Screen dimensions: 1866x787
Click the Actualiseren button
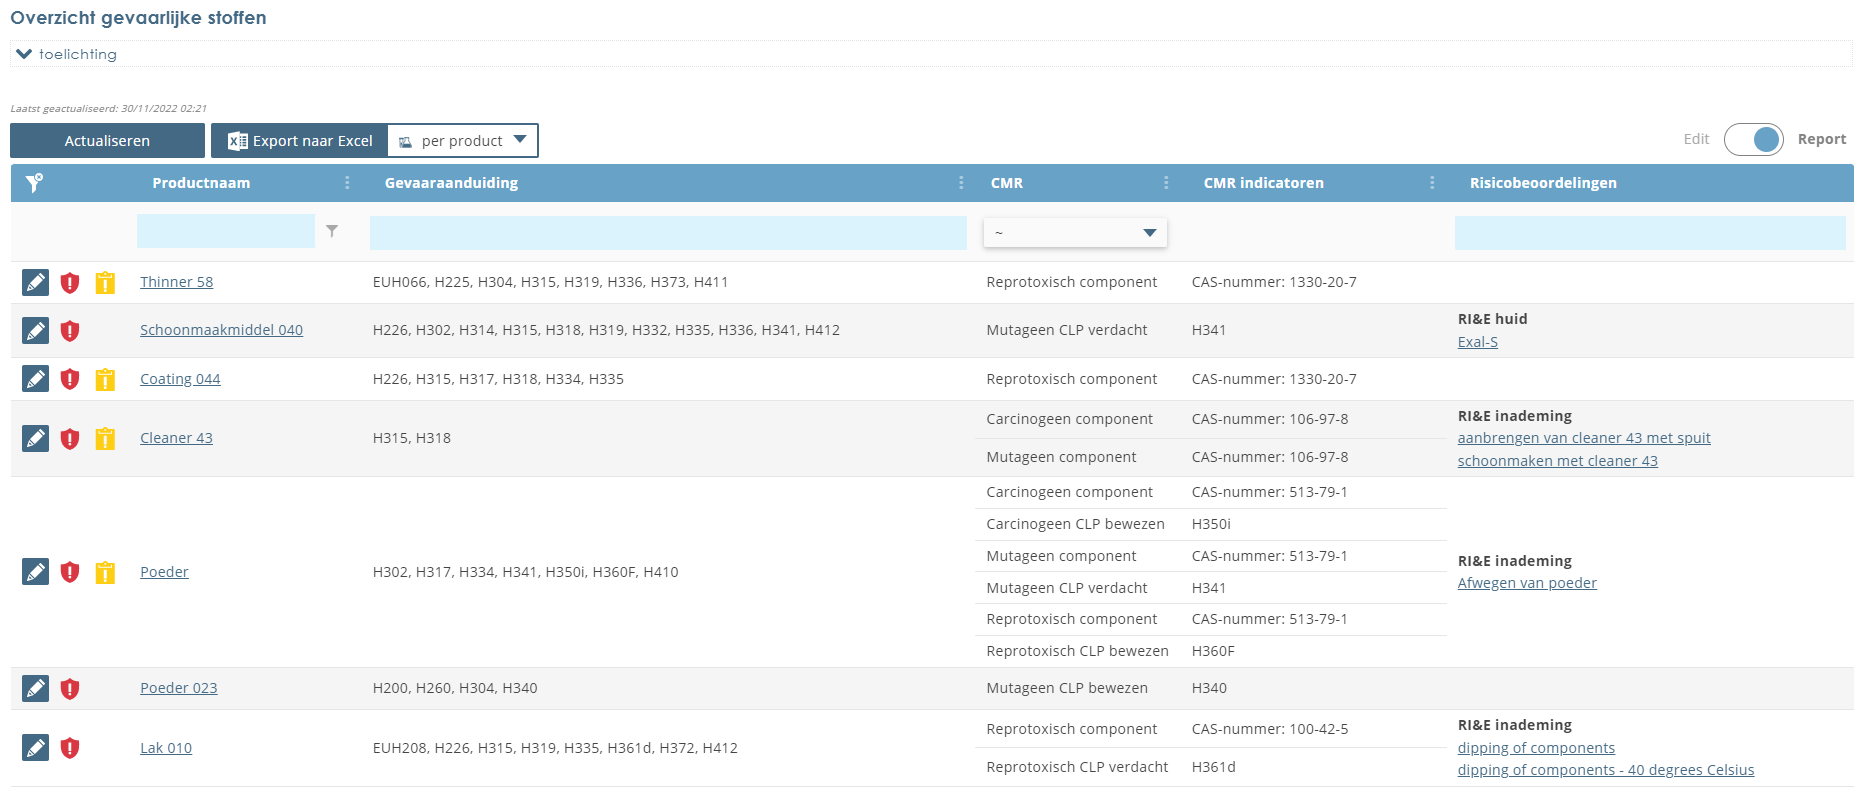pos(107,141)
